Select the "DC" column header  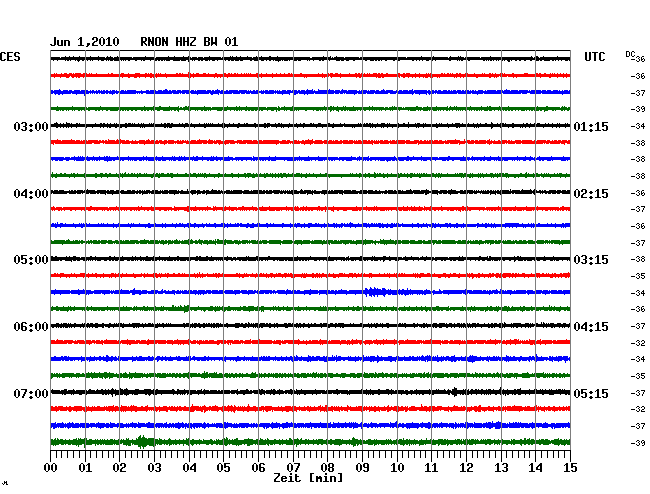[630, 54]
